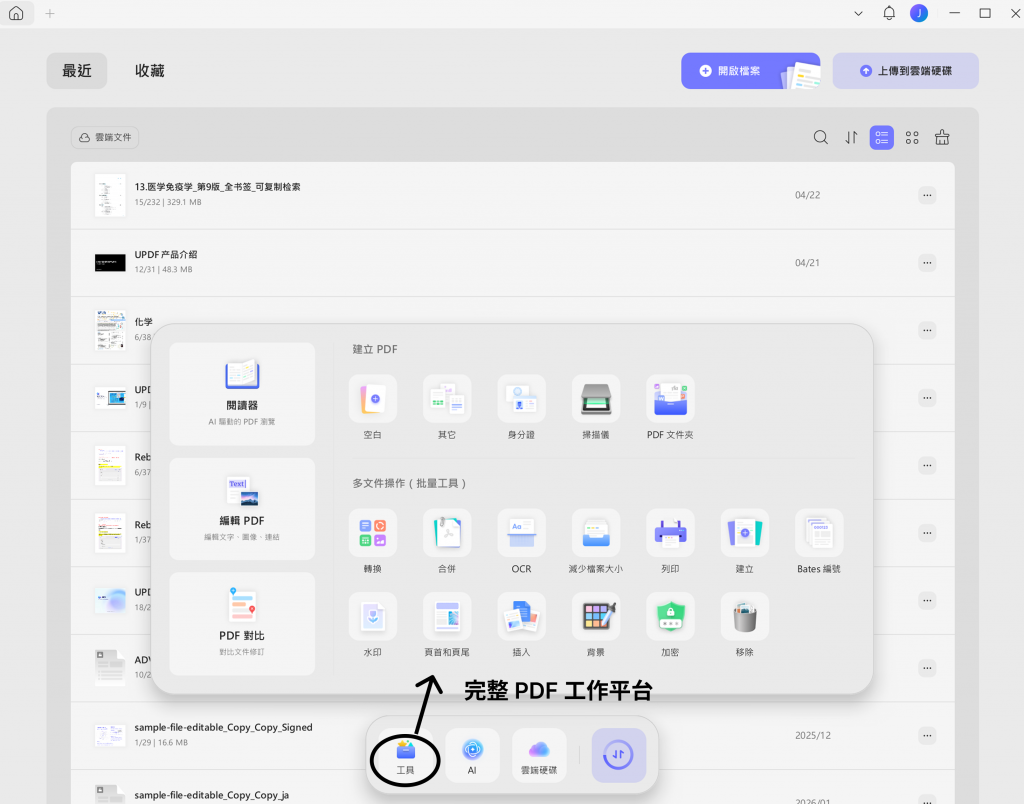Add a new tab with plus
1024x804 pixels.
coord(50,13)
